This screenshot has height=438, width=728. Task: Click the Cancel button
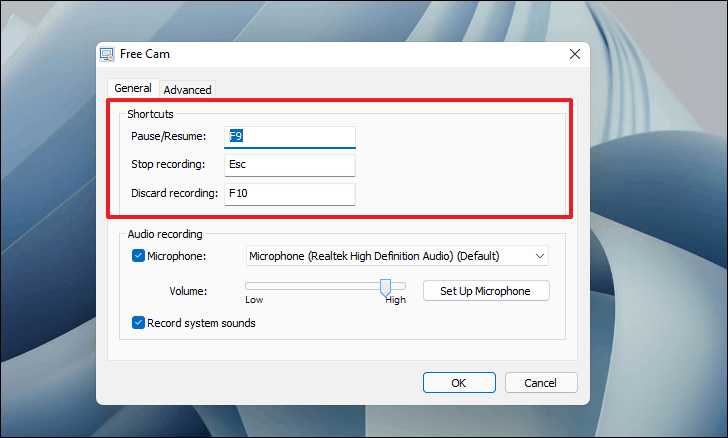pos(541,383)
